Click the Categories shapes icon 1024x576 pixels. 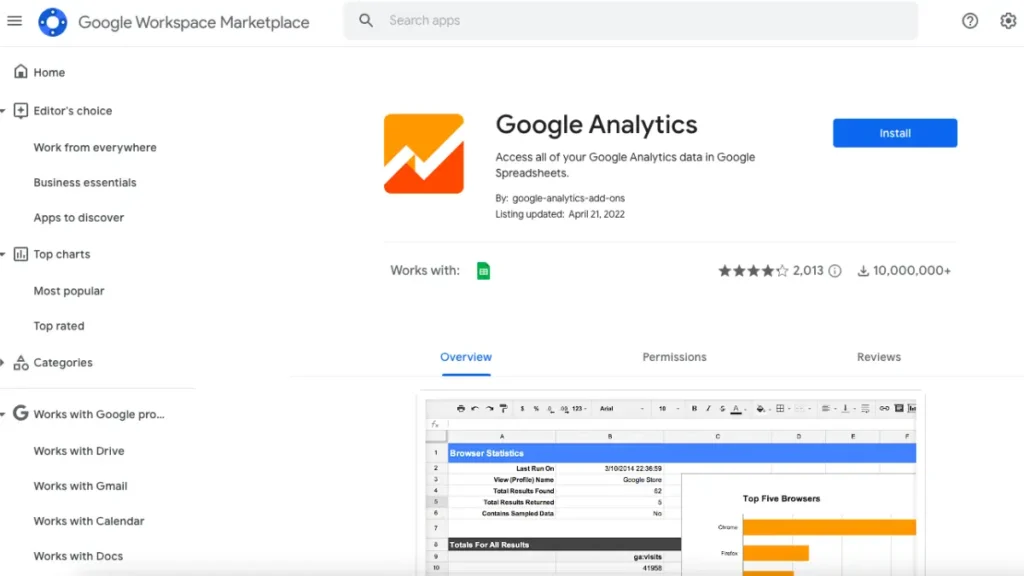click(x=21, y=362)
